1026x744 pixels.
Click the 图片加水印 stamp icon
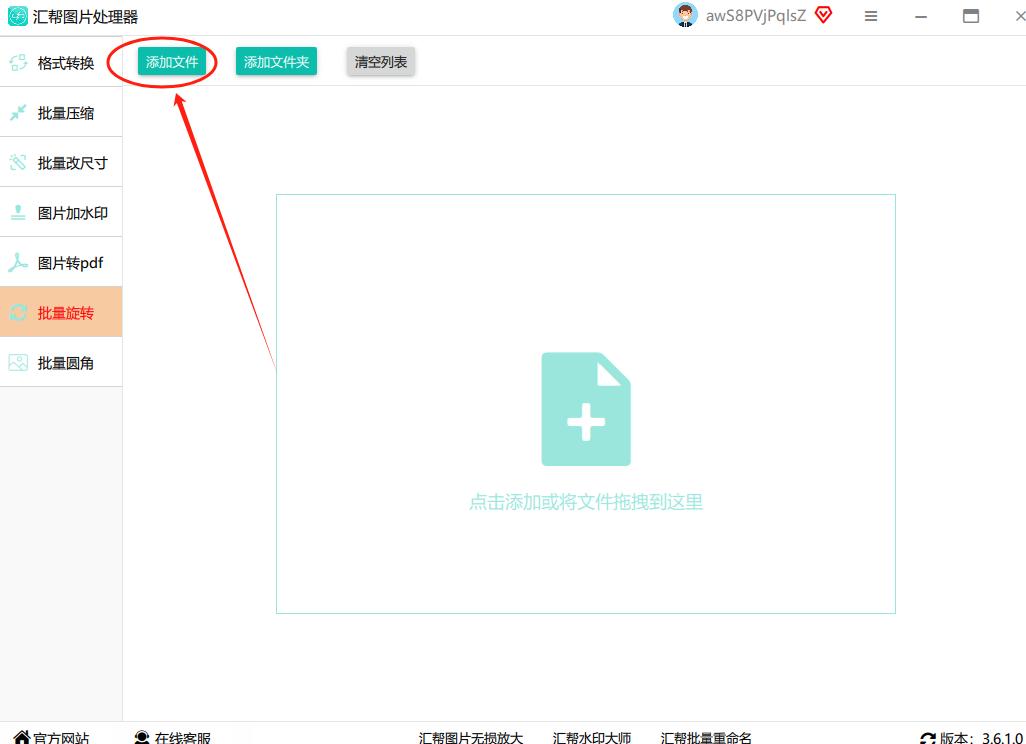pos(18,213)
